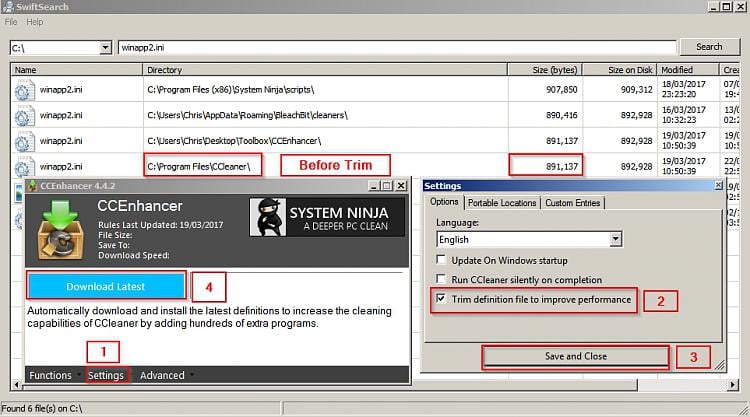Close the Settings dialog with X
The width and height of the screenshot is (750, 417).
pos(718,185)
